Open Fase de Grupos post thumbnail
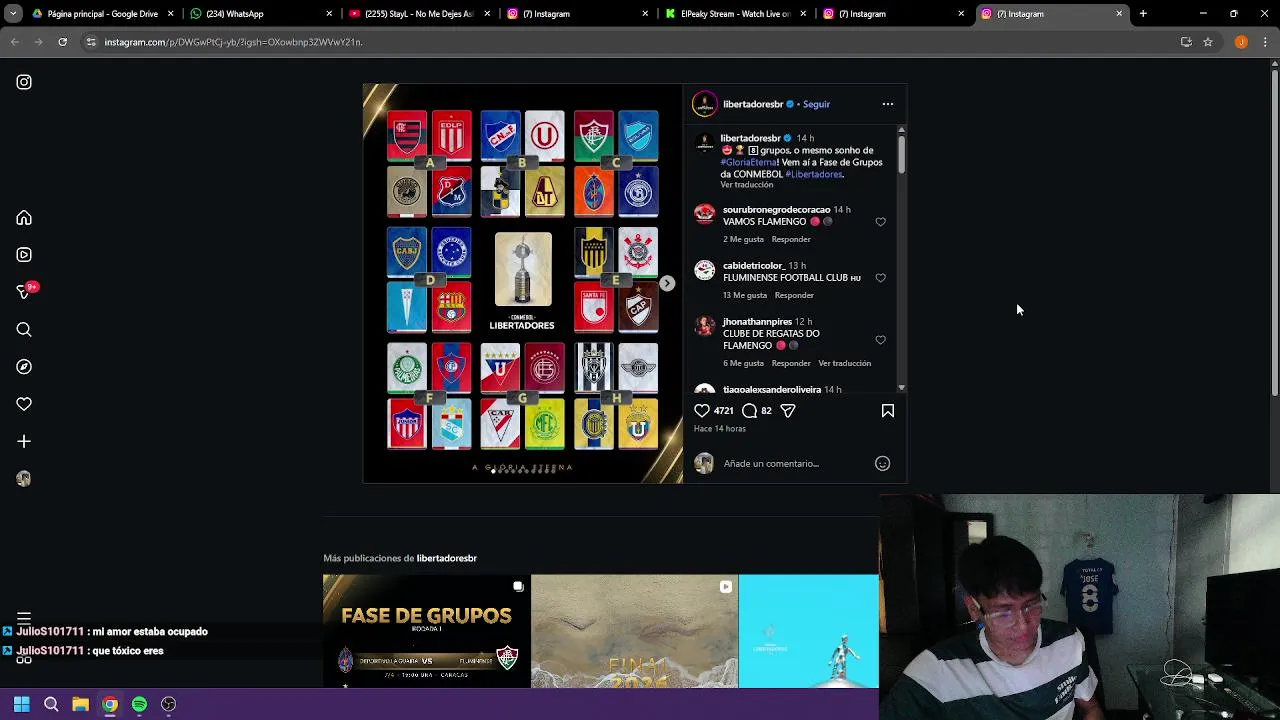This screenshot has height=720, width=1280. pos(426,631)
